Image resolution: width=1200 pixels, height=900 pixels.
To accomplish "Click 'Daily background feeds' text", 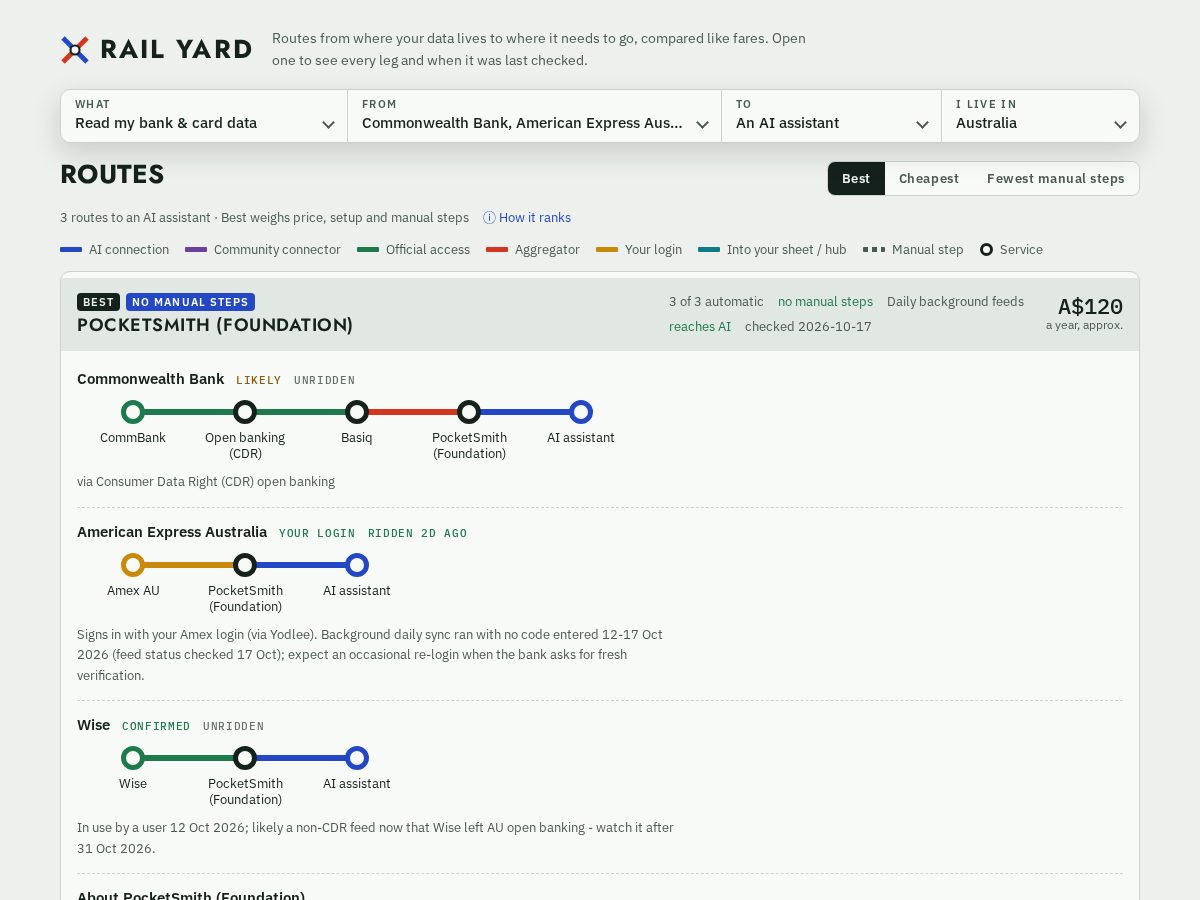I will (x=955, y=302).
